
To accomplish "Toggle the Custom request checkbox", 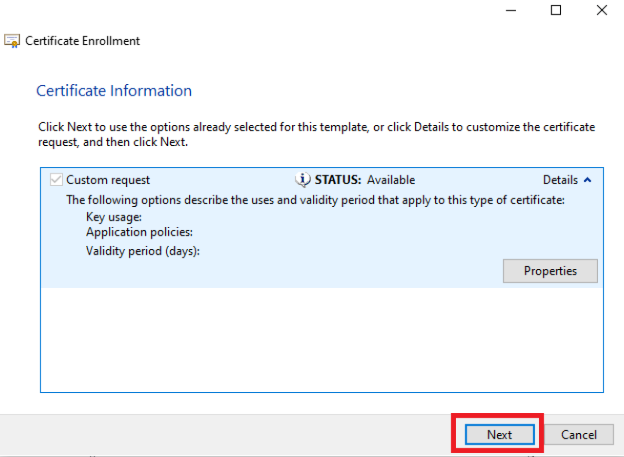I will click(56, 180).
